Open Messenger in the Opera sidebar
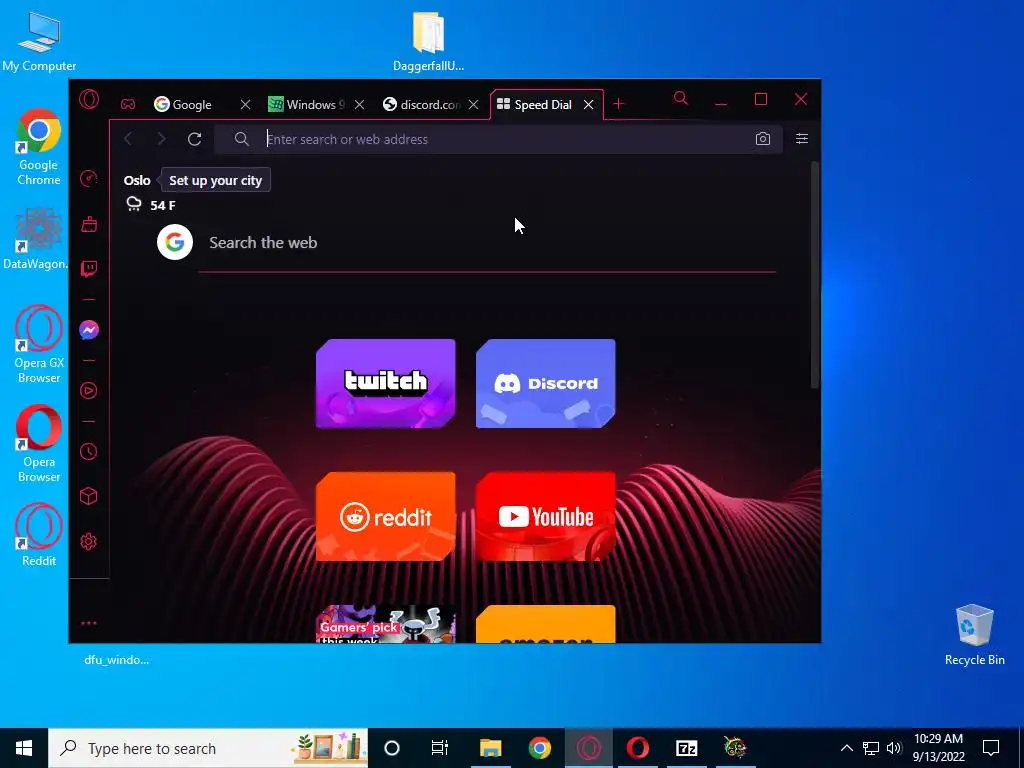Viewport: 1024px width, 768px height. [89, 330]
